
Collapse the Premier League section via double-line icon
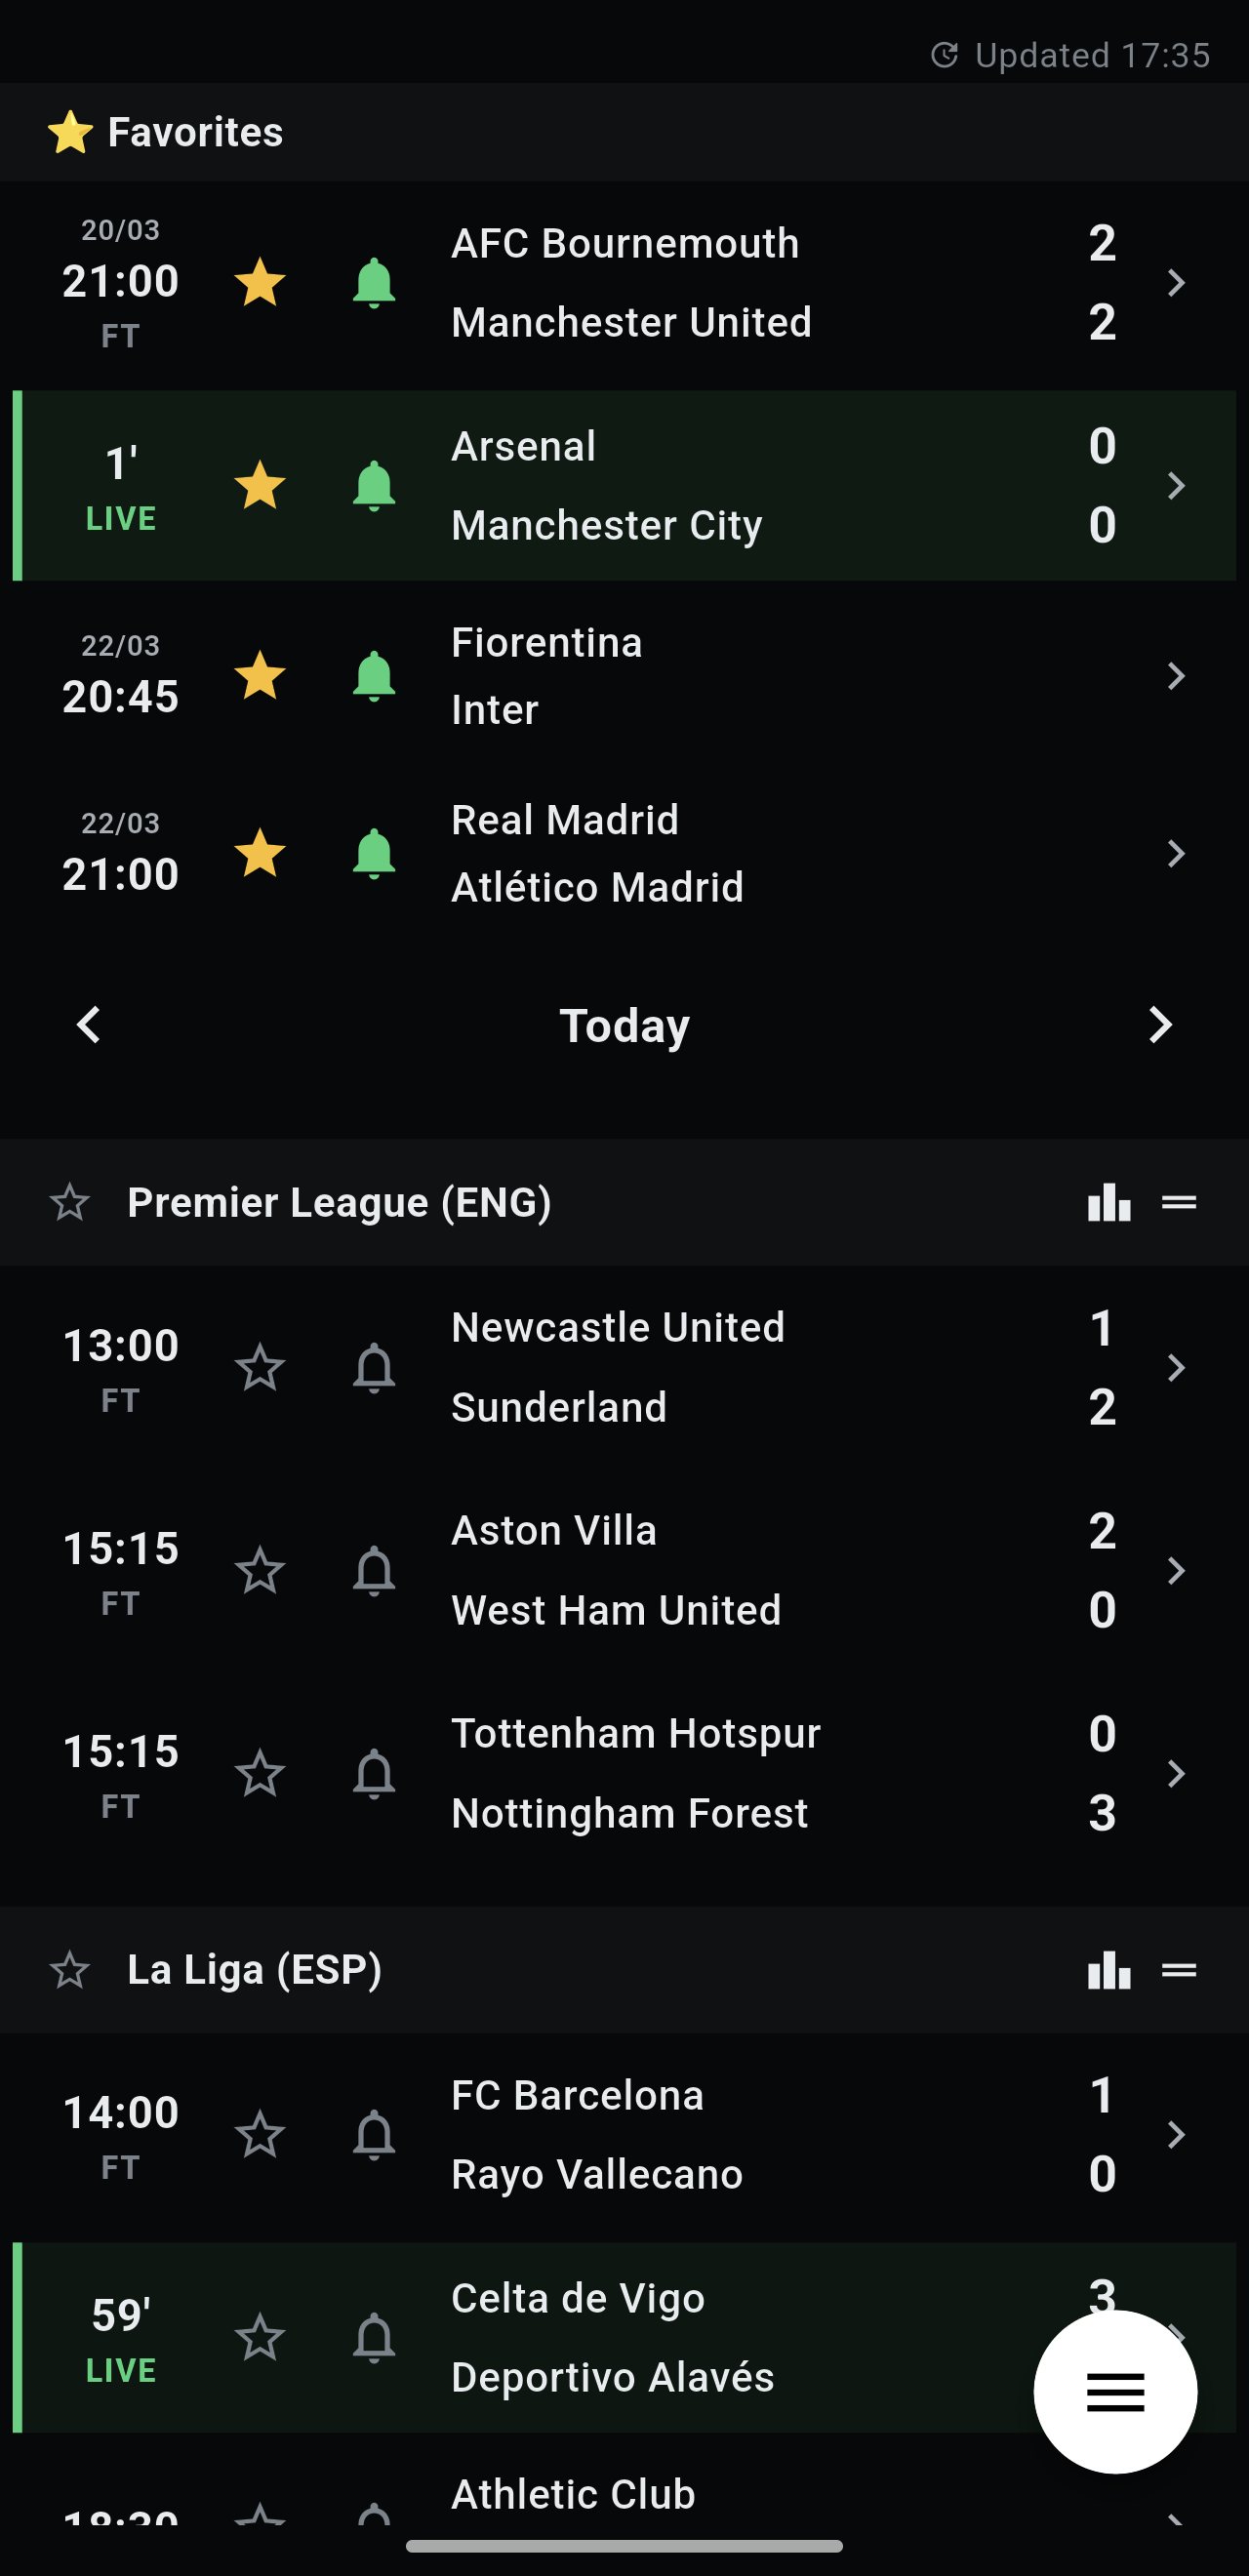pos(1179,1203)
